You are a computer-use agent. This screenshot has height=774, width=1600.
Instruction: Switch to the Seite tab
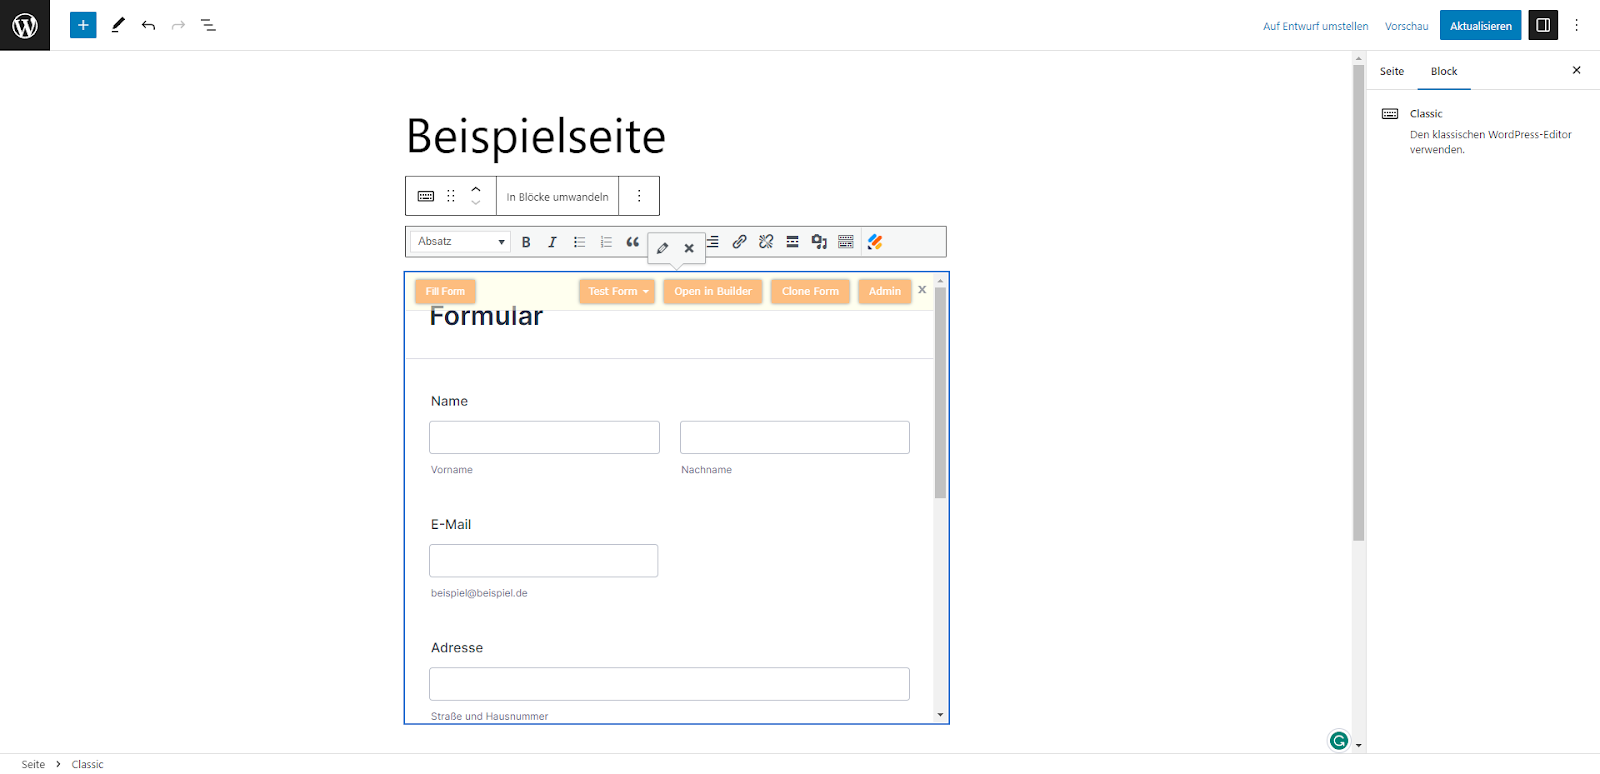pyautogui.click(x=1392, y=72)
